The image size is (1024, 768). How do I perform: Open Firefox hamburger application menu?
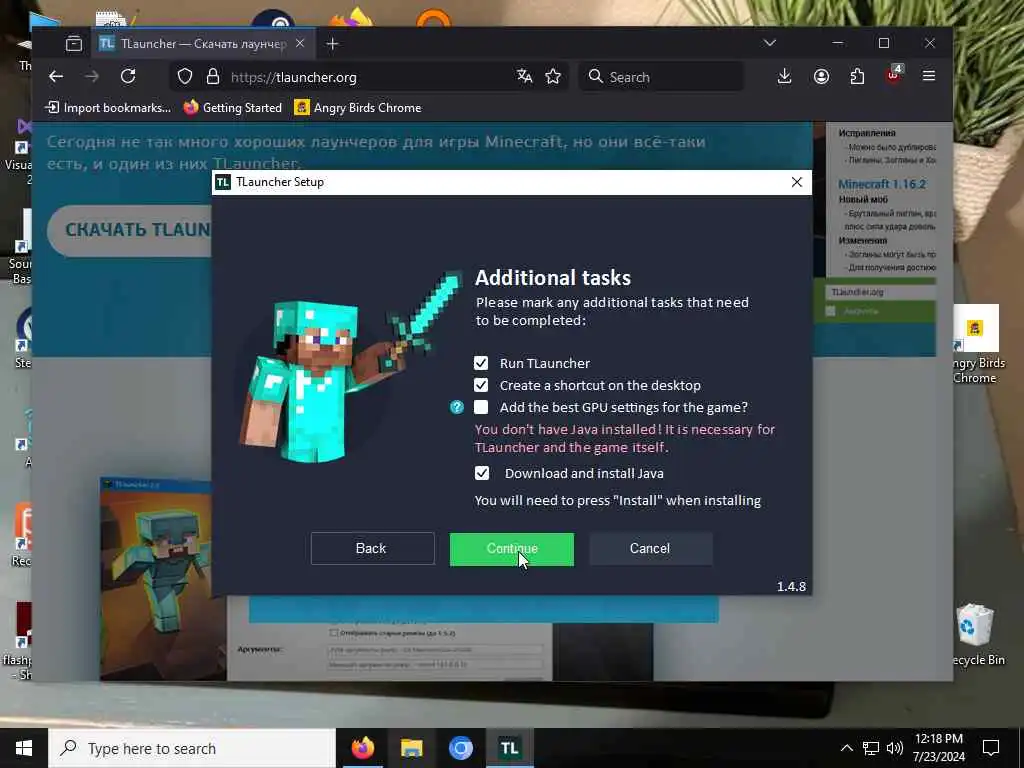coord(929,76)
